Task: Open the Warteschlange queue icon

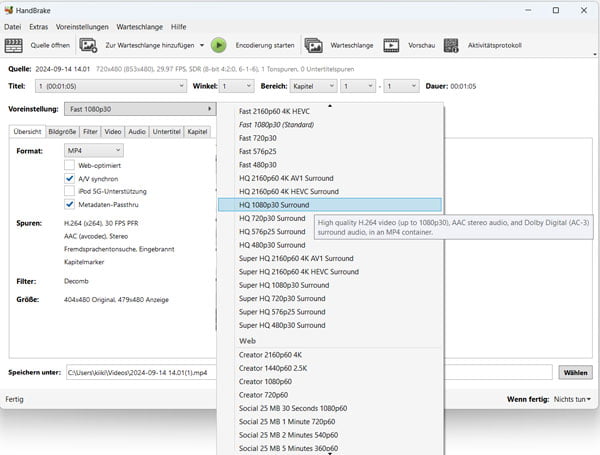Action: point(314,45)
